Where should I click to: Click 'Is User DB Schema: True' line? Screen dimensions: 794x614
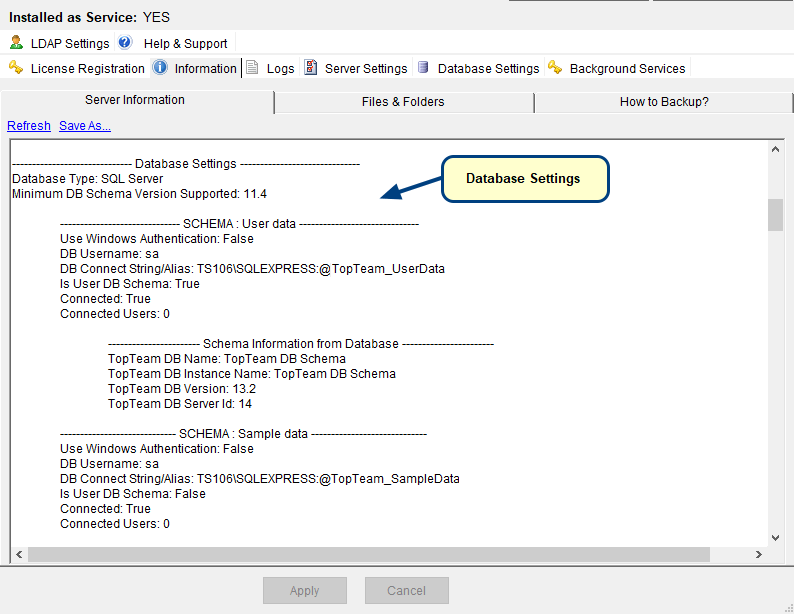tap(130, 284)
